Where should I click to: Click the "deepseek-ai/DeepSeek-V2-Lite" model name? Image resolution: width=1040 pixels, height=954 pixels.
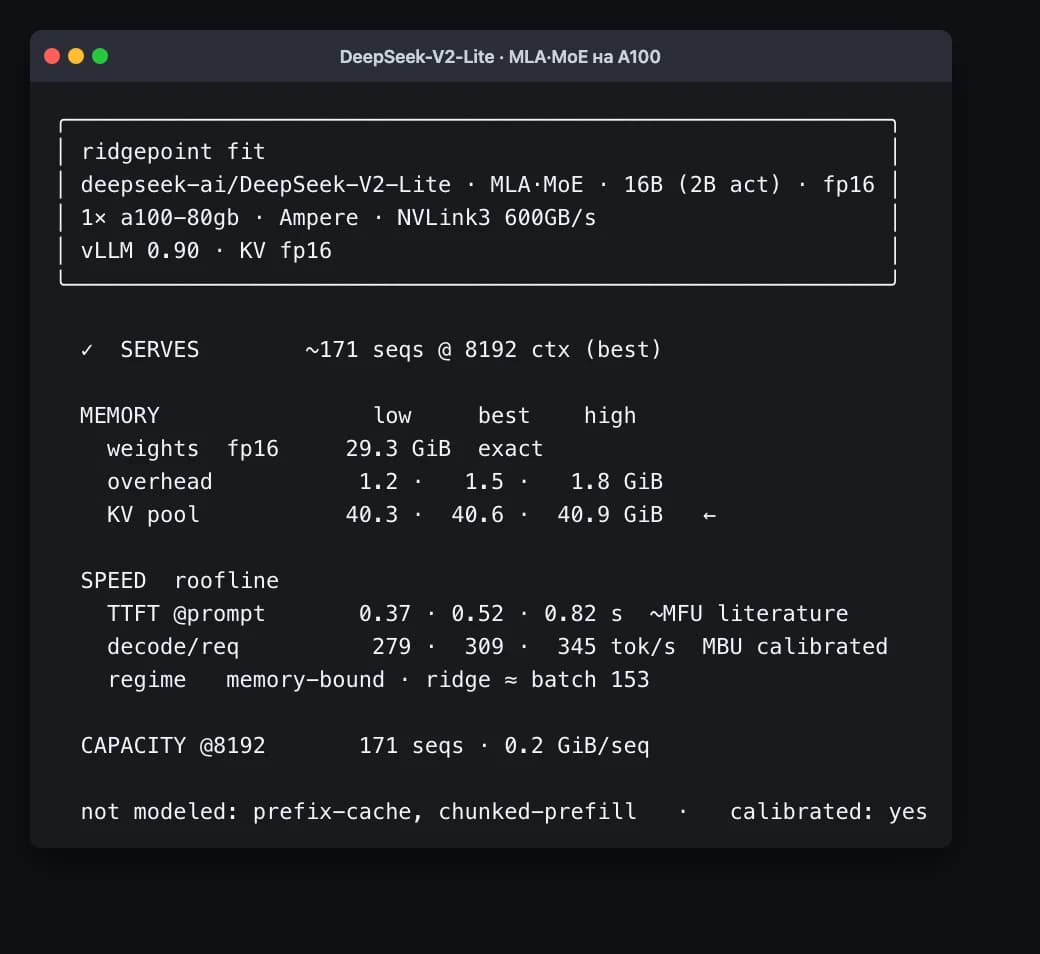tap(266, 184)
